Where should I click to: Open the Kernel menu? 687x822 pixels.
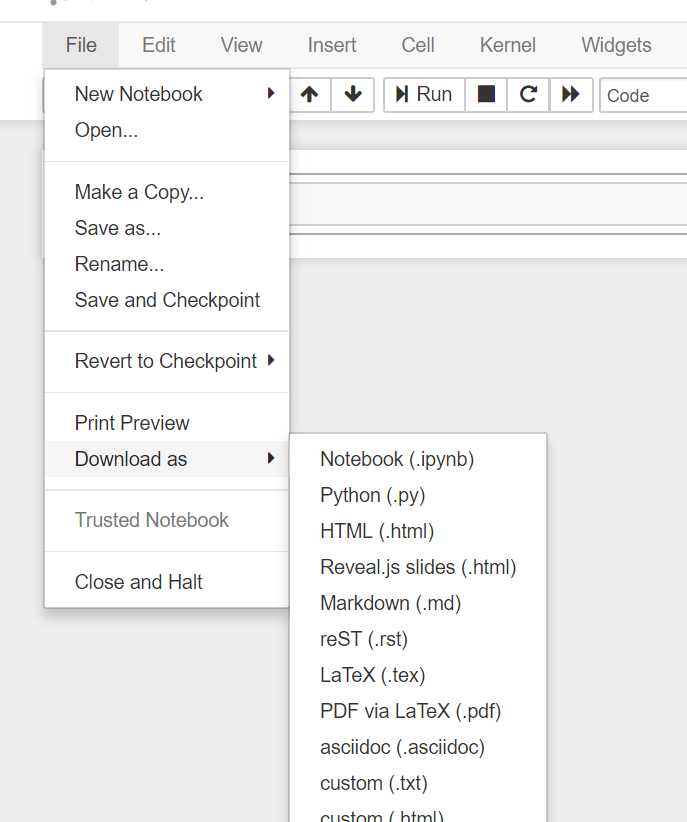(x=507, y=45)
